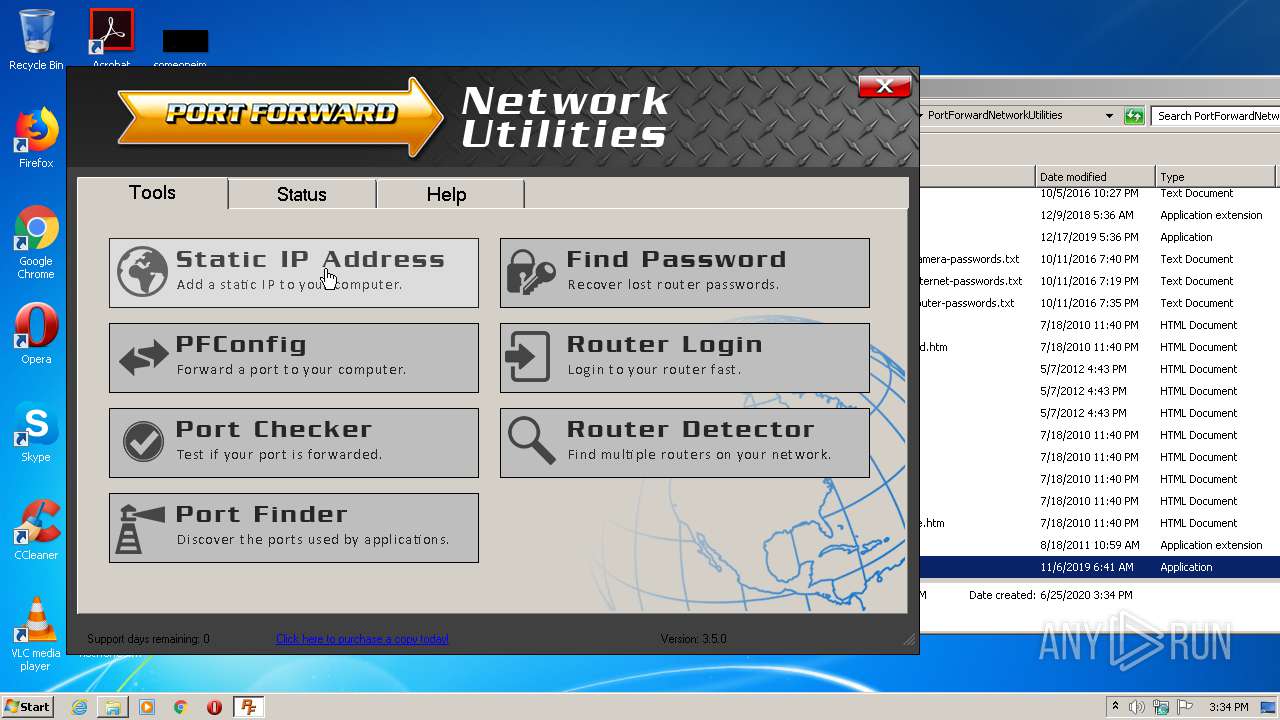Open the Router Login tool
Screen dimensions: 1280x720
[685, 357]
